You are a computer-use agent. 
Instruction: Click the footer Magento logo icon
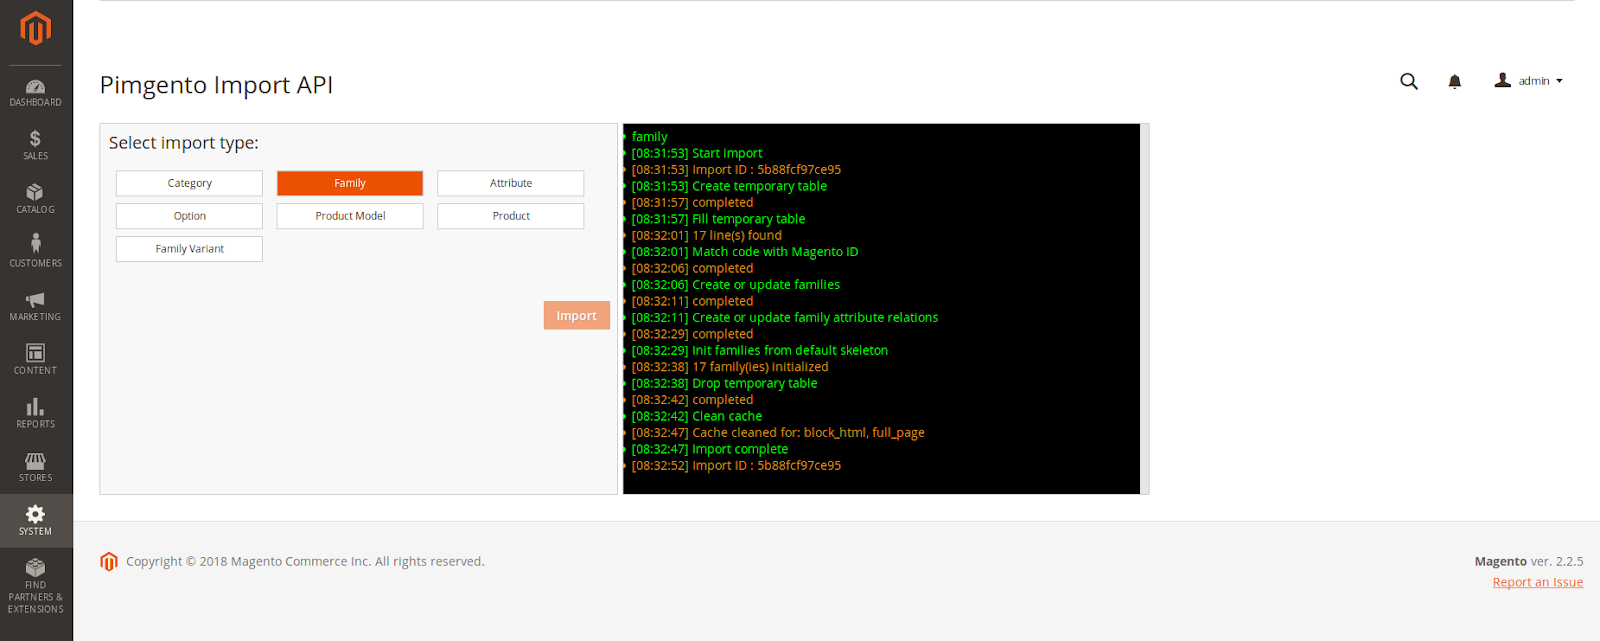109,562
